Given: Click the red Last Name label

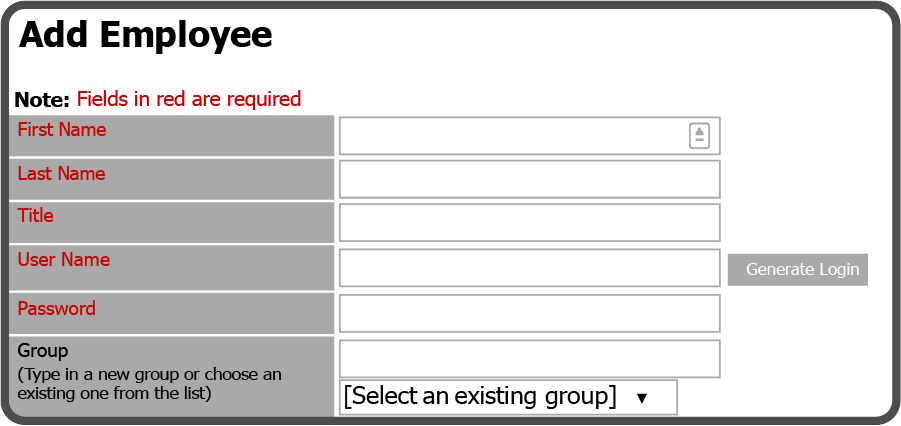Looking at the screenshot, I should click(61, 174).
